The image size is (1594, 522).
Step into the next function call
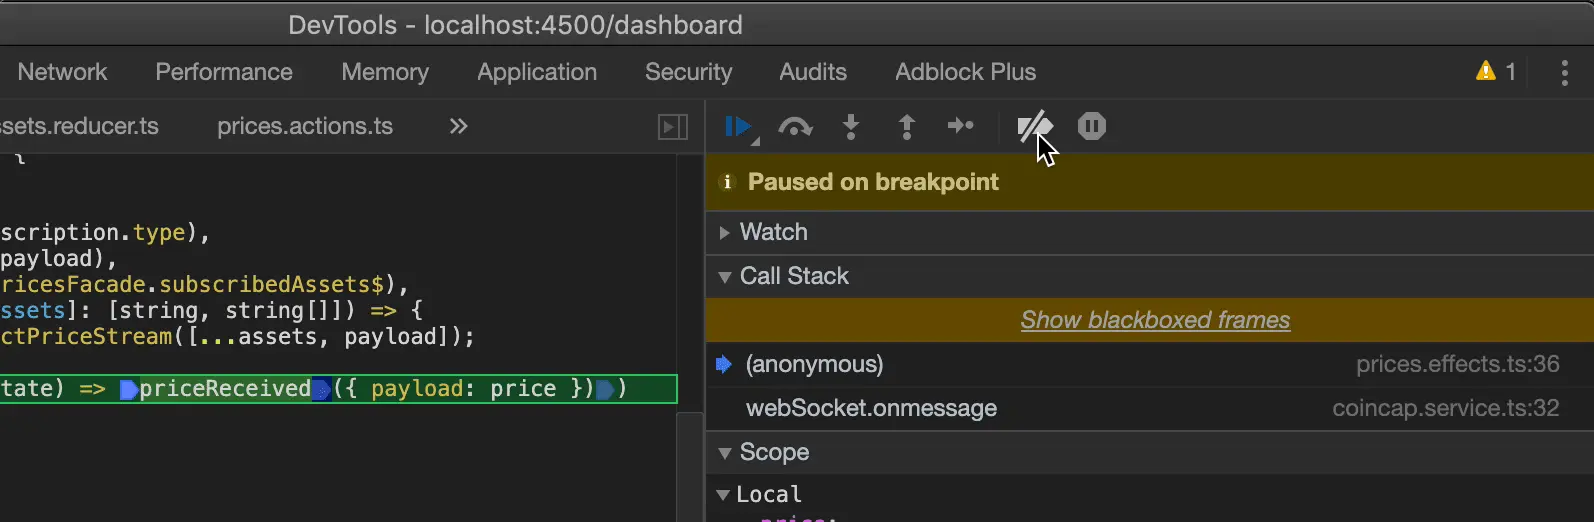point(851,127)
